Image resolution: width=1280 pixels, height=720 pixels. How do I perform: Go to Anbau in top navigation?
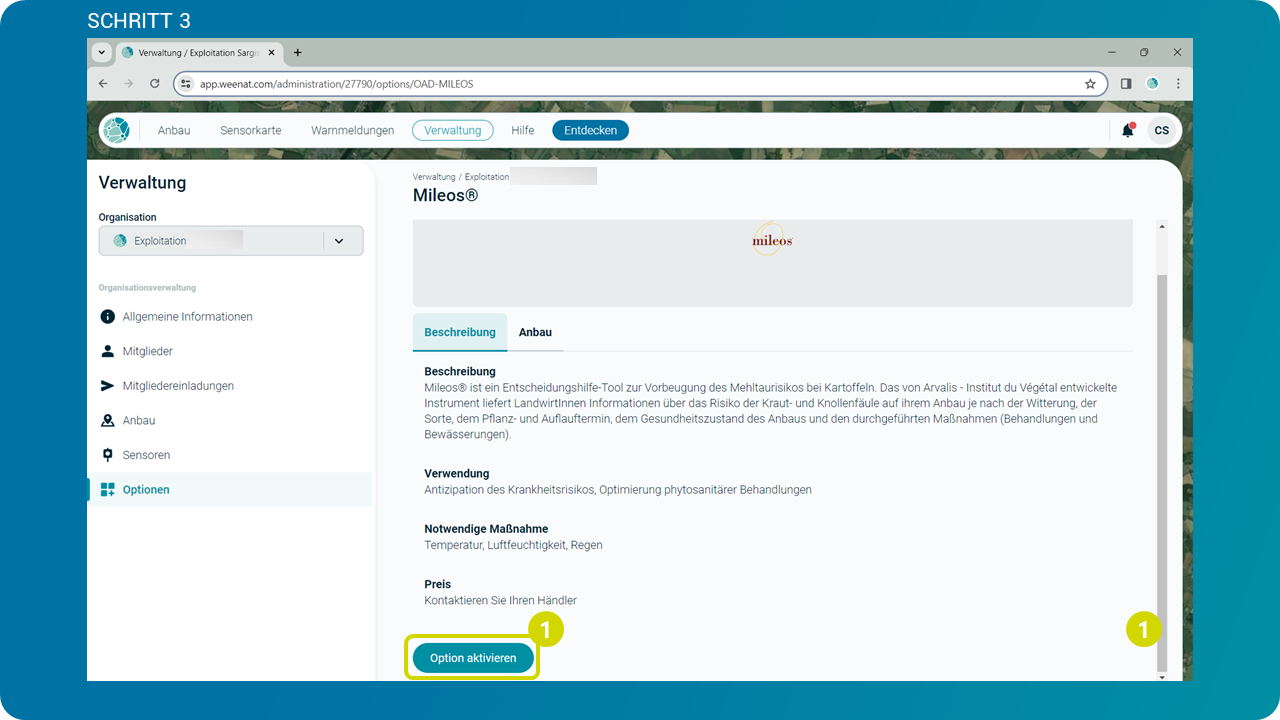174,130
